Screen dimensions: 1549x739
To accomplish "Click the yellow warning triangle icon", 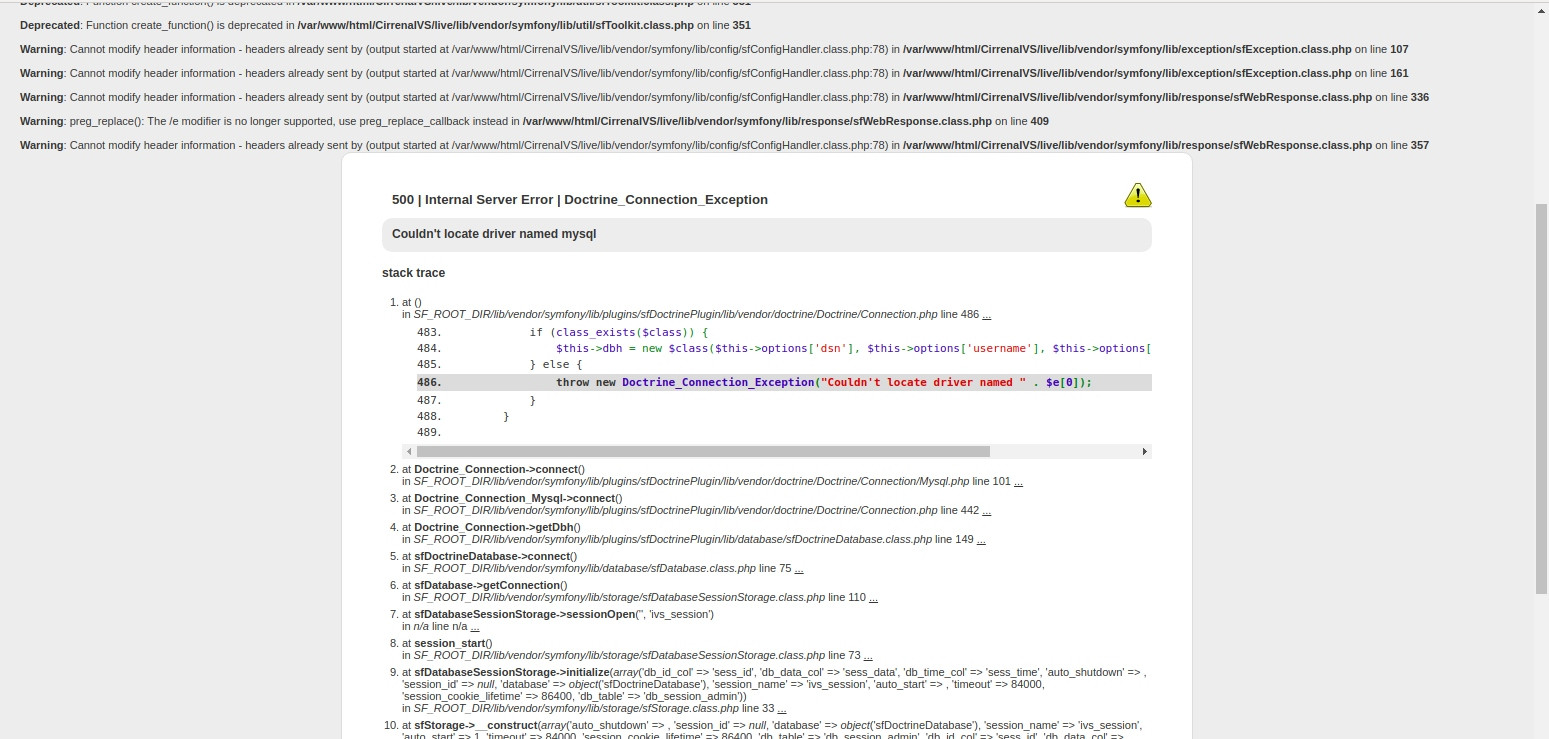I will tap(1138, 195).
